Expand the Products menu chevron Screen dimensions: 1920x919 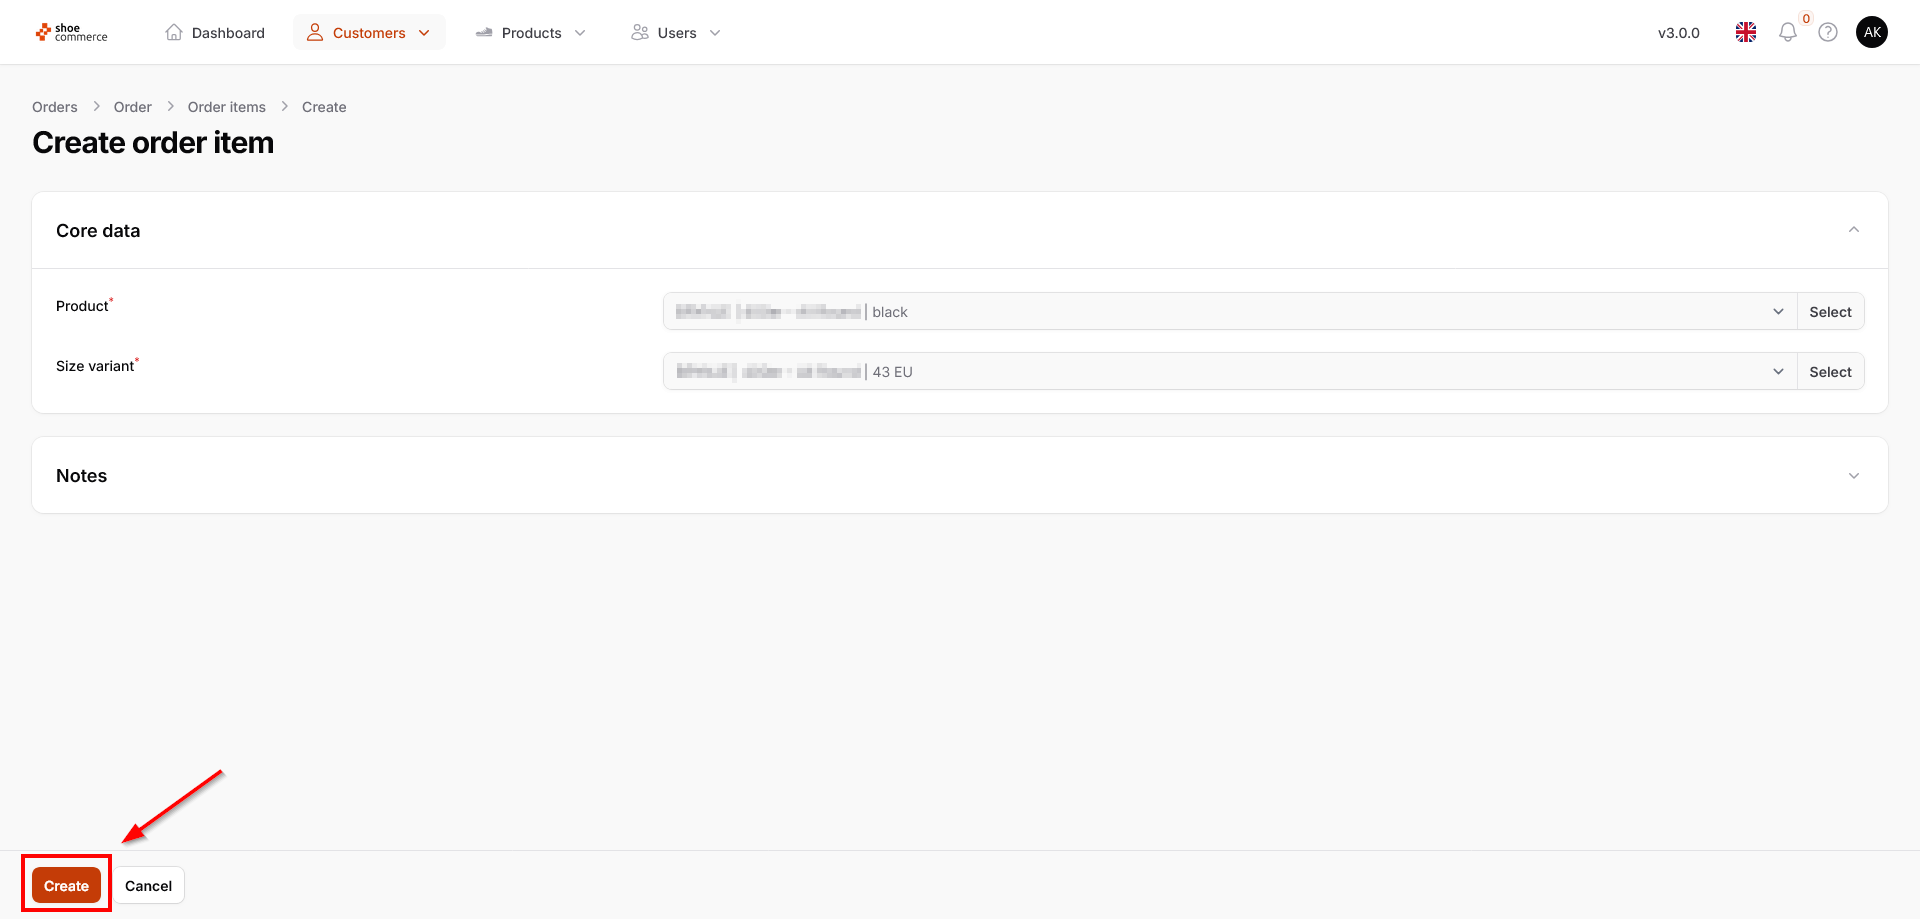pos(580,33)
